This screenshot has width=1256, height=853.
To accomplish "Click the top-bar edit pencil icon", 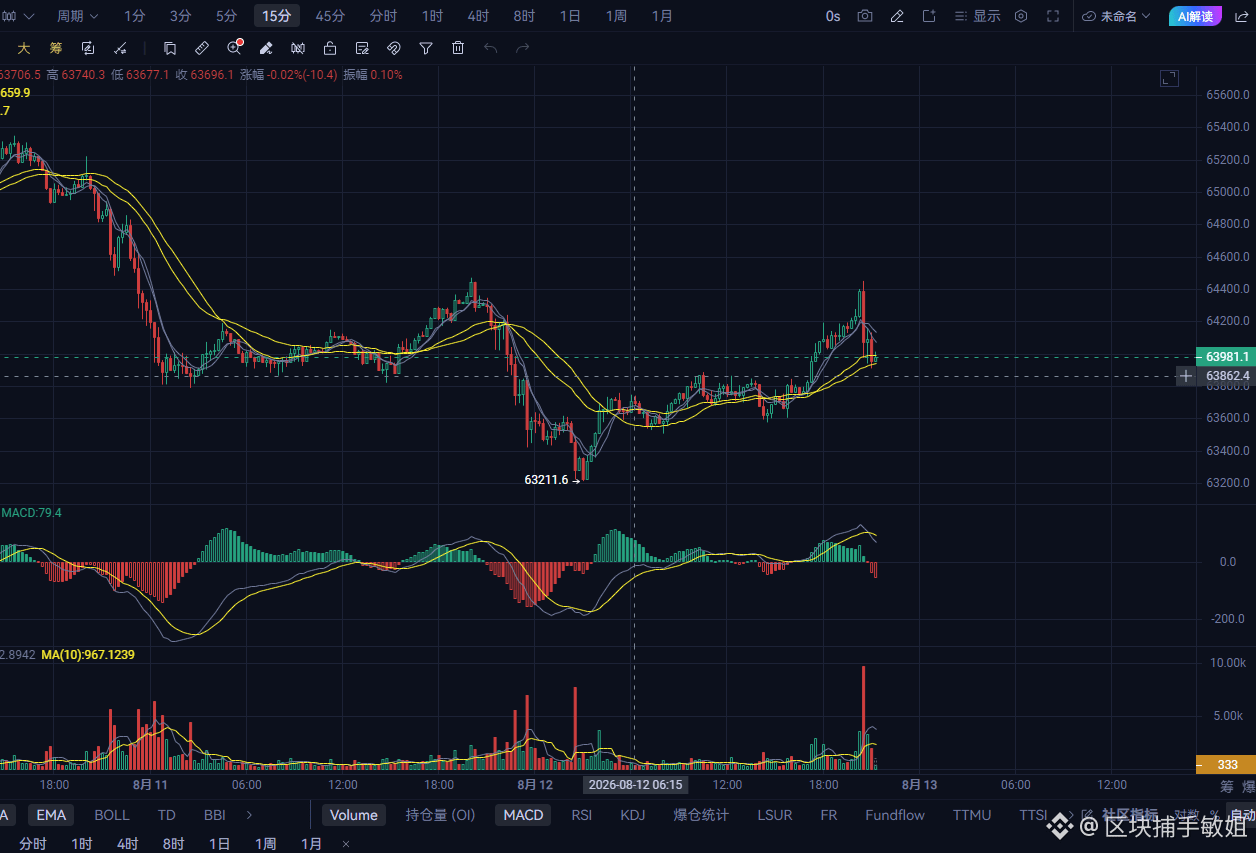I will (x=897, y=16).
